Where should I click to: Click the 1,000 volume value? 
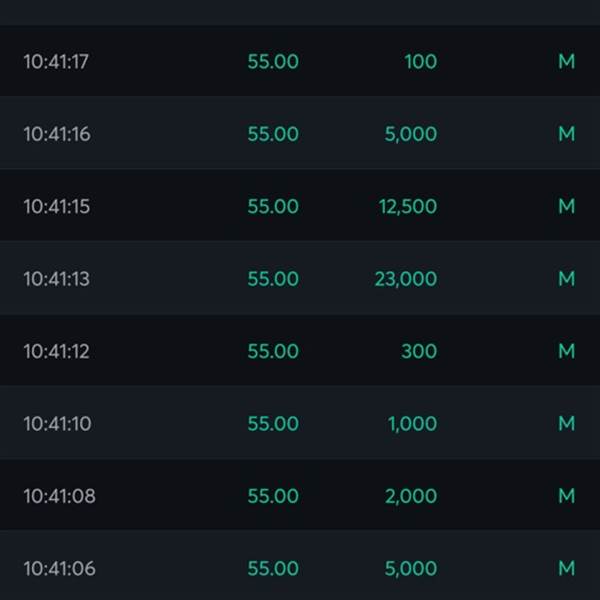(412, 424)
